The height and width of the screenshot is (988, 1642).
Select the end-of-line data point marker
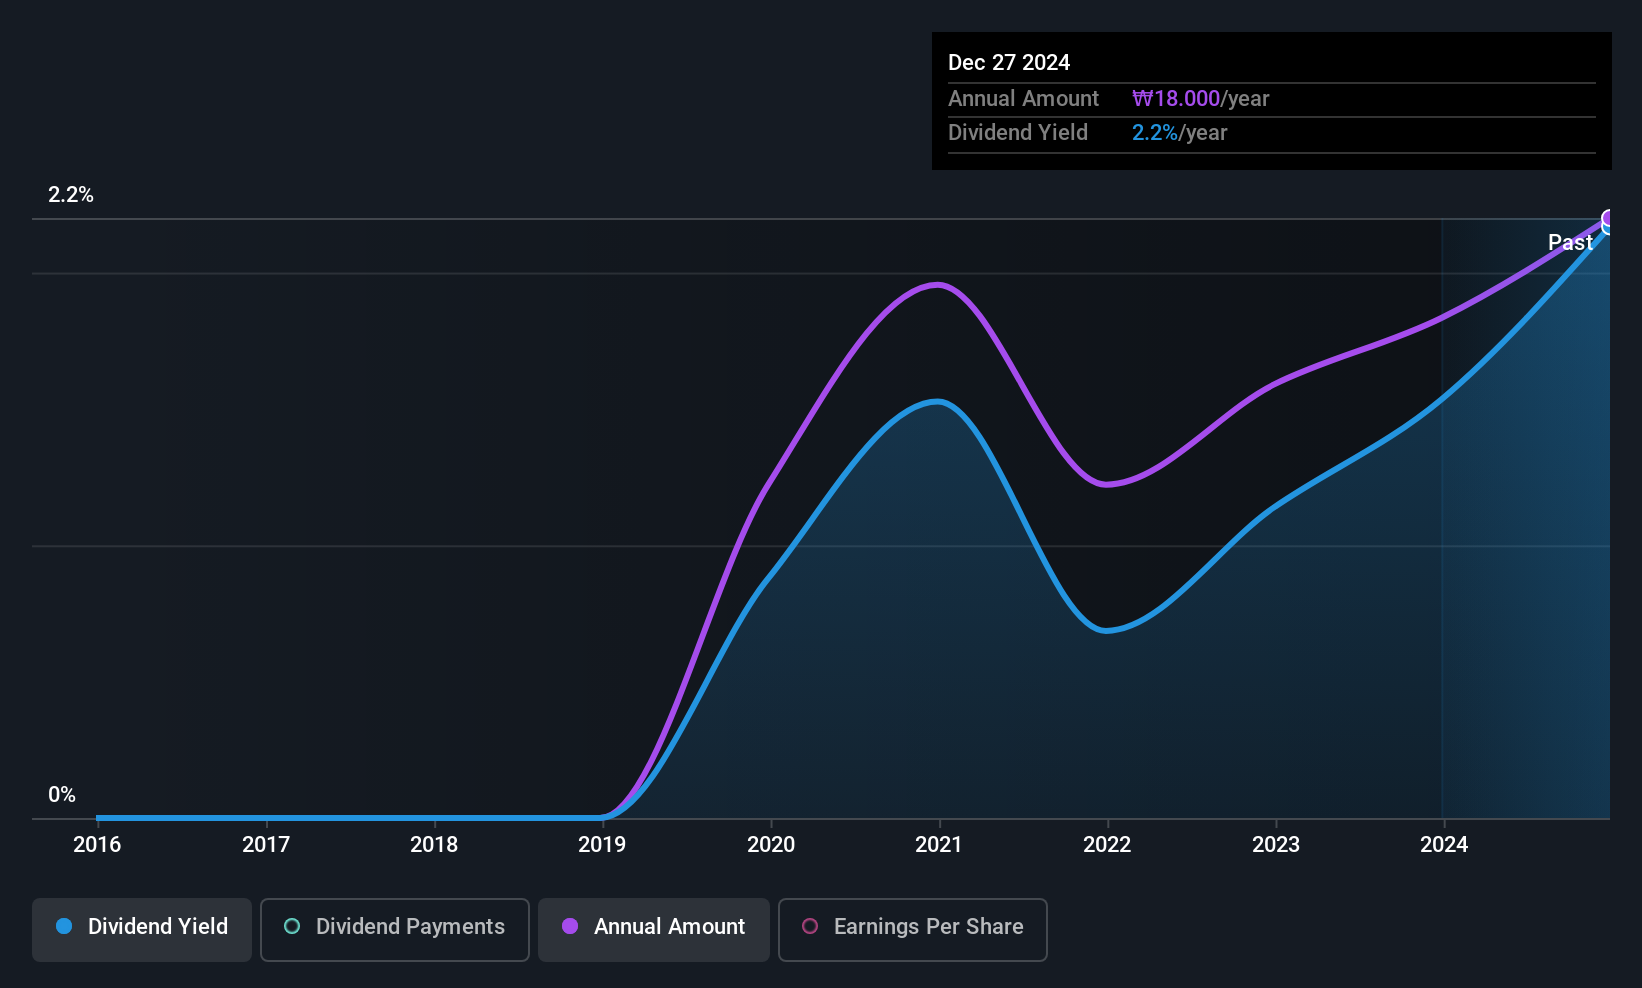[1608, 220]
